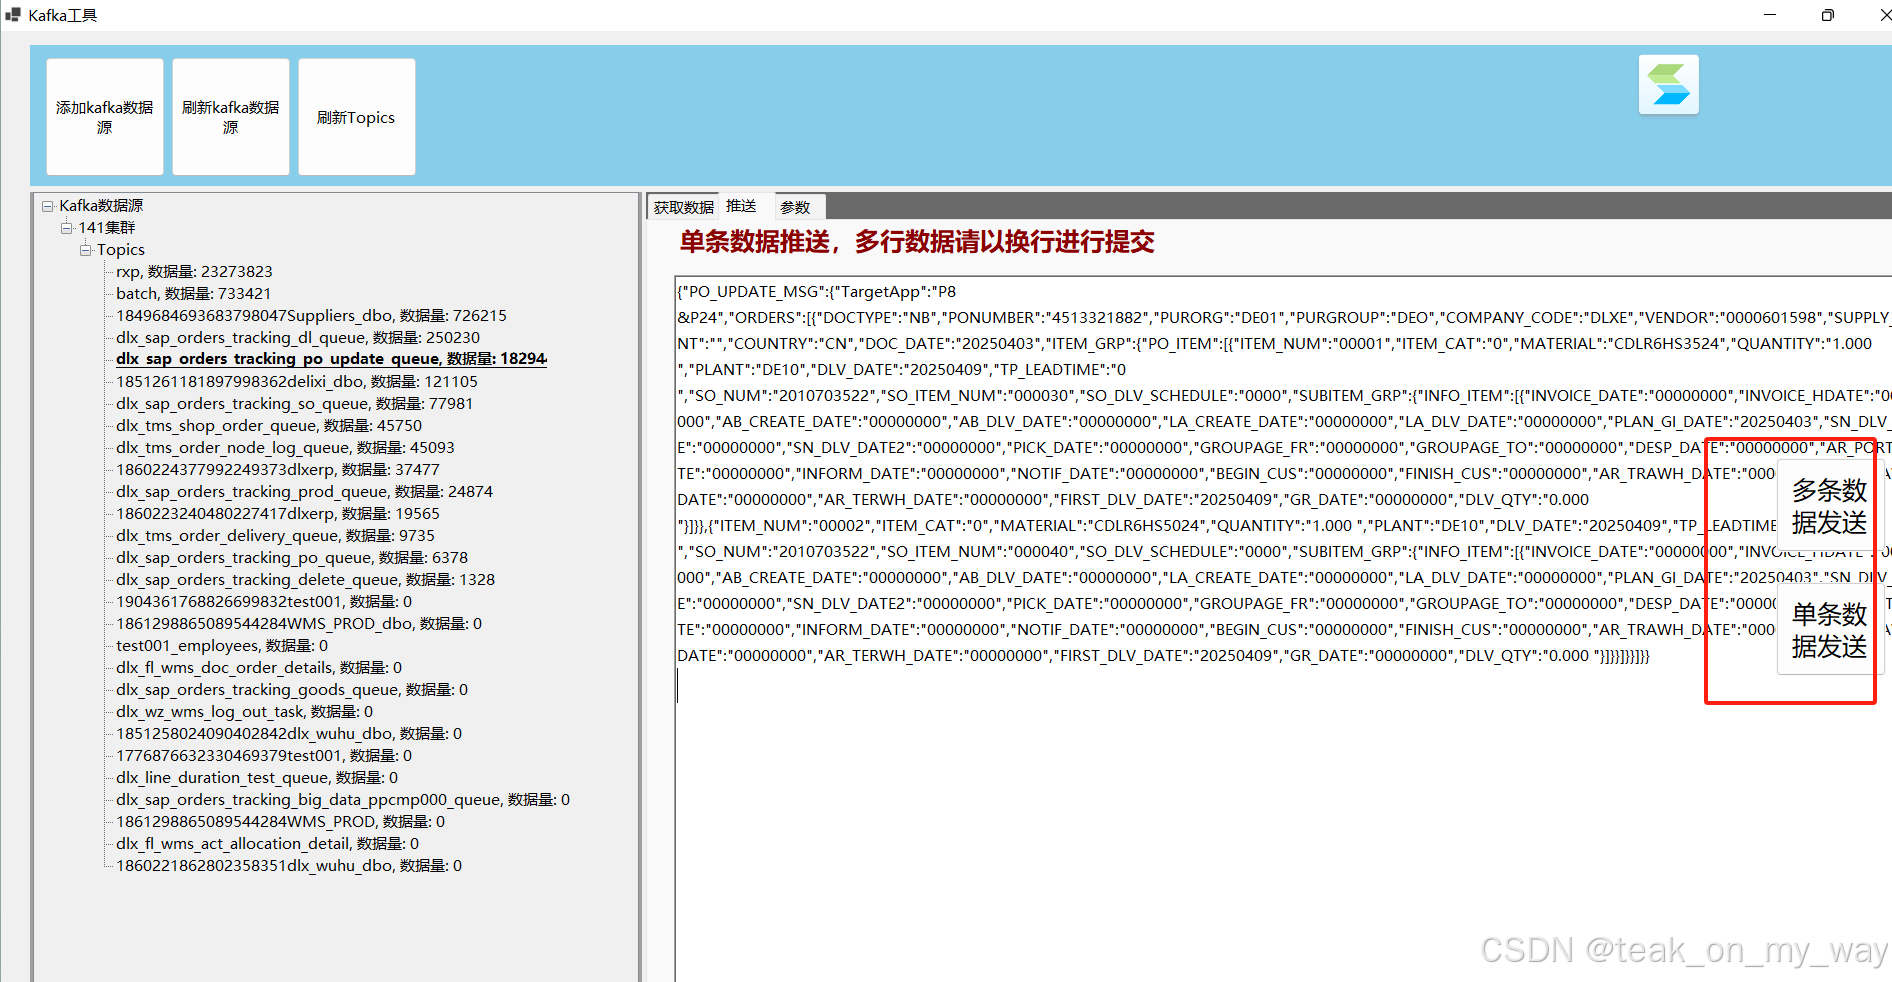Select topic dlx_line_duration_test_queue
The width and height of the screenshot is (1892, 982).
(x=257, y=778)
